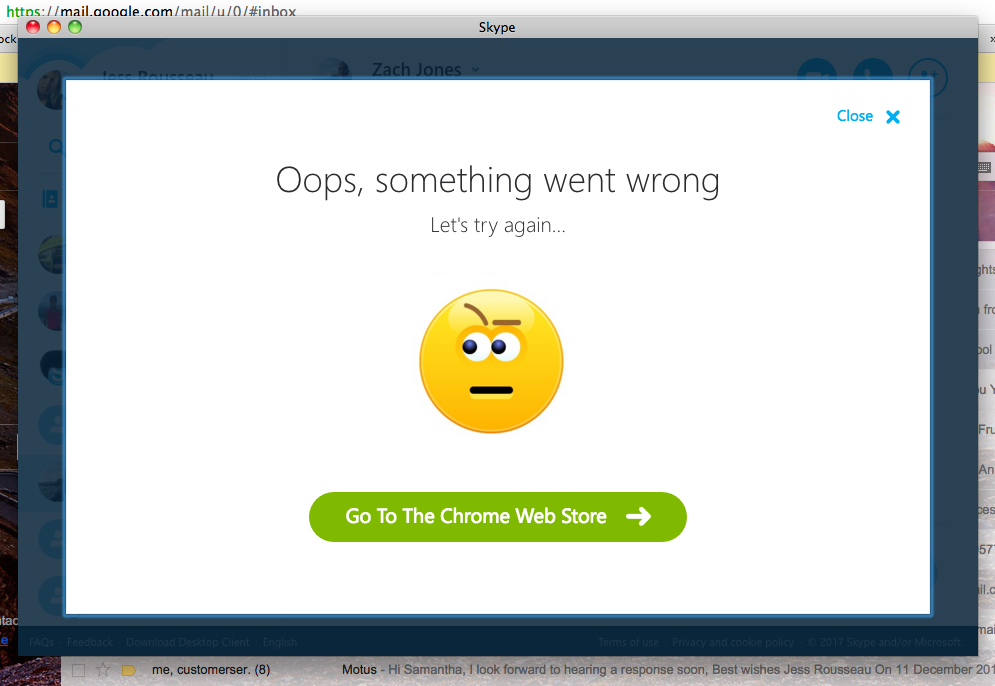Viewport: 995px width, 686px height.
Task: Open the Terms of use footer link
Action: (x=628, y=642)
